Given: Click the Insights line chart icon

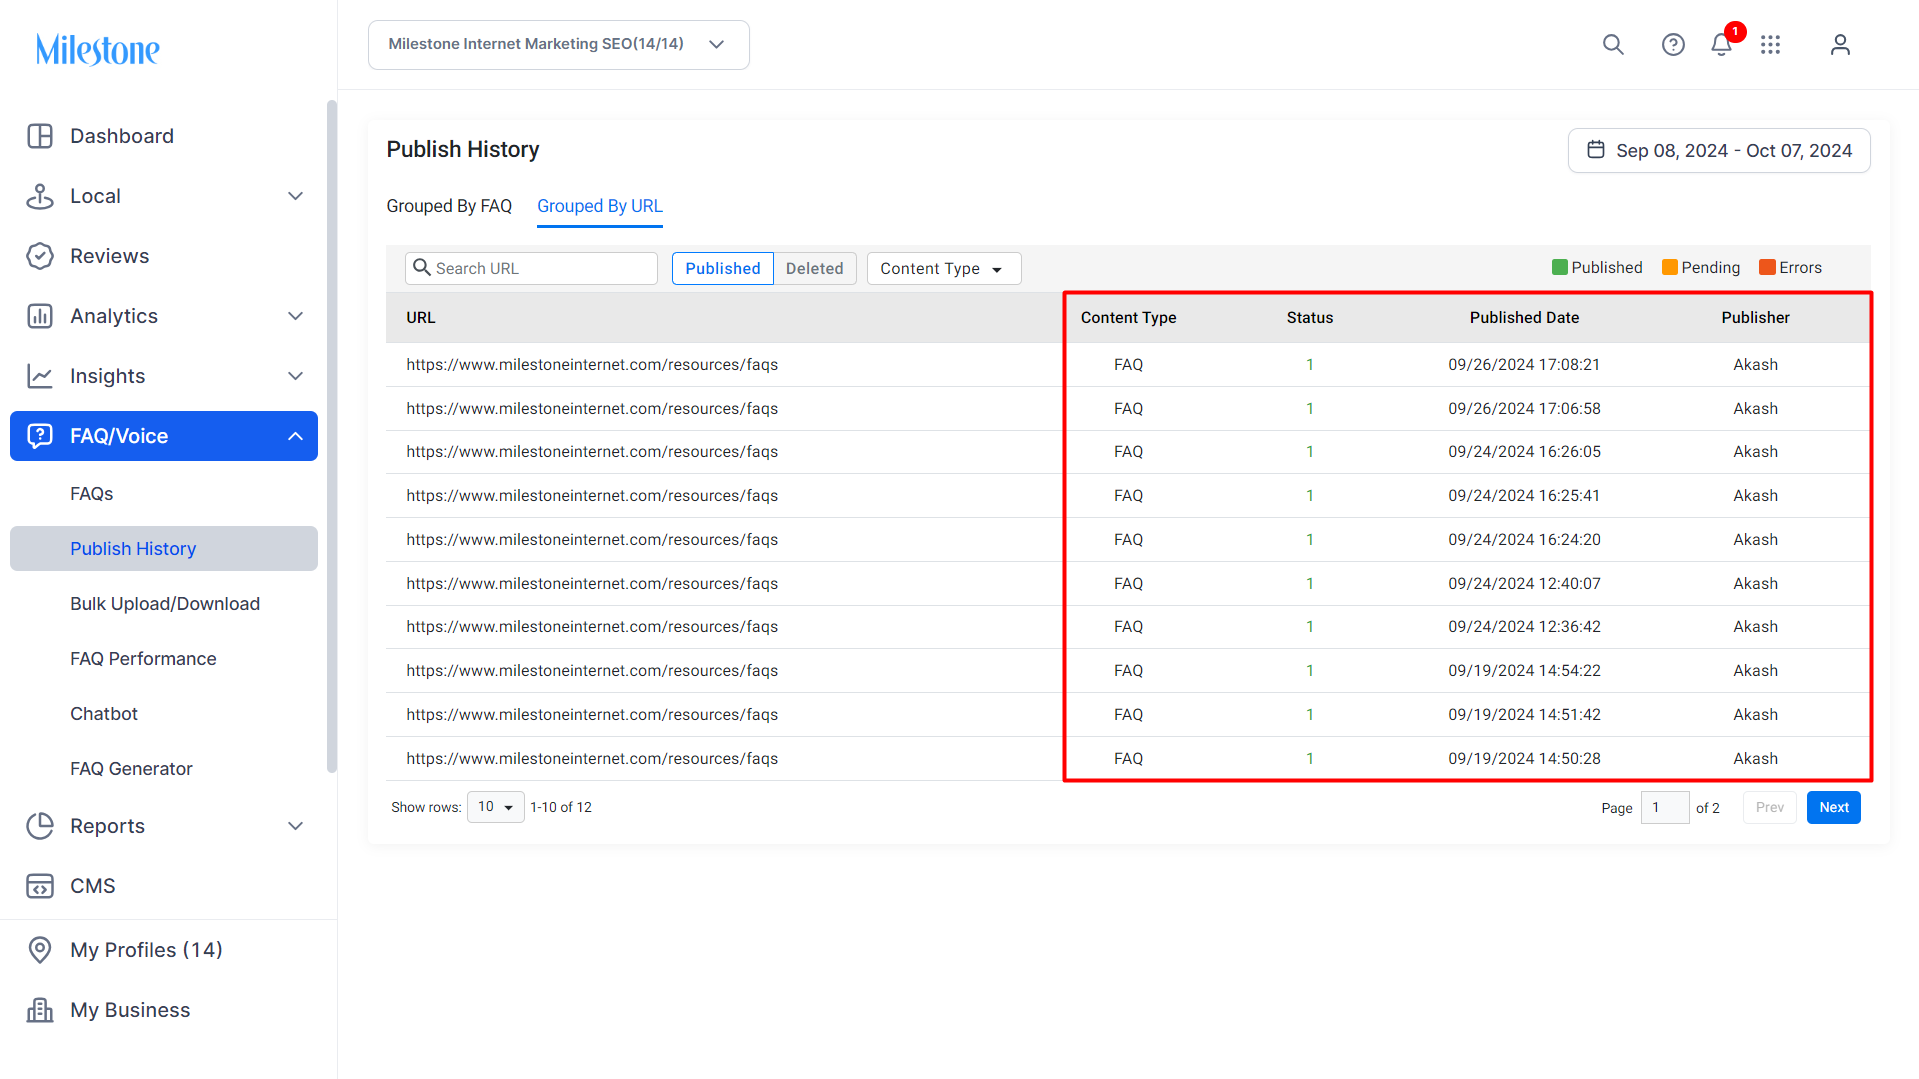Looking at the screenshot, I should coord(40,376).
